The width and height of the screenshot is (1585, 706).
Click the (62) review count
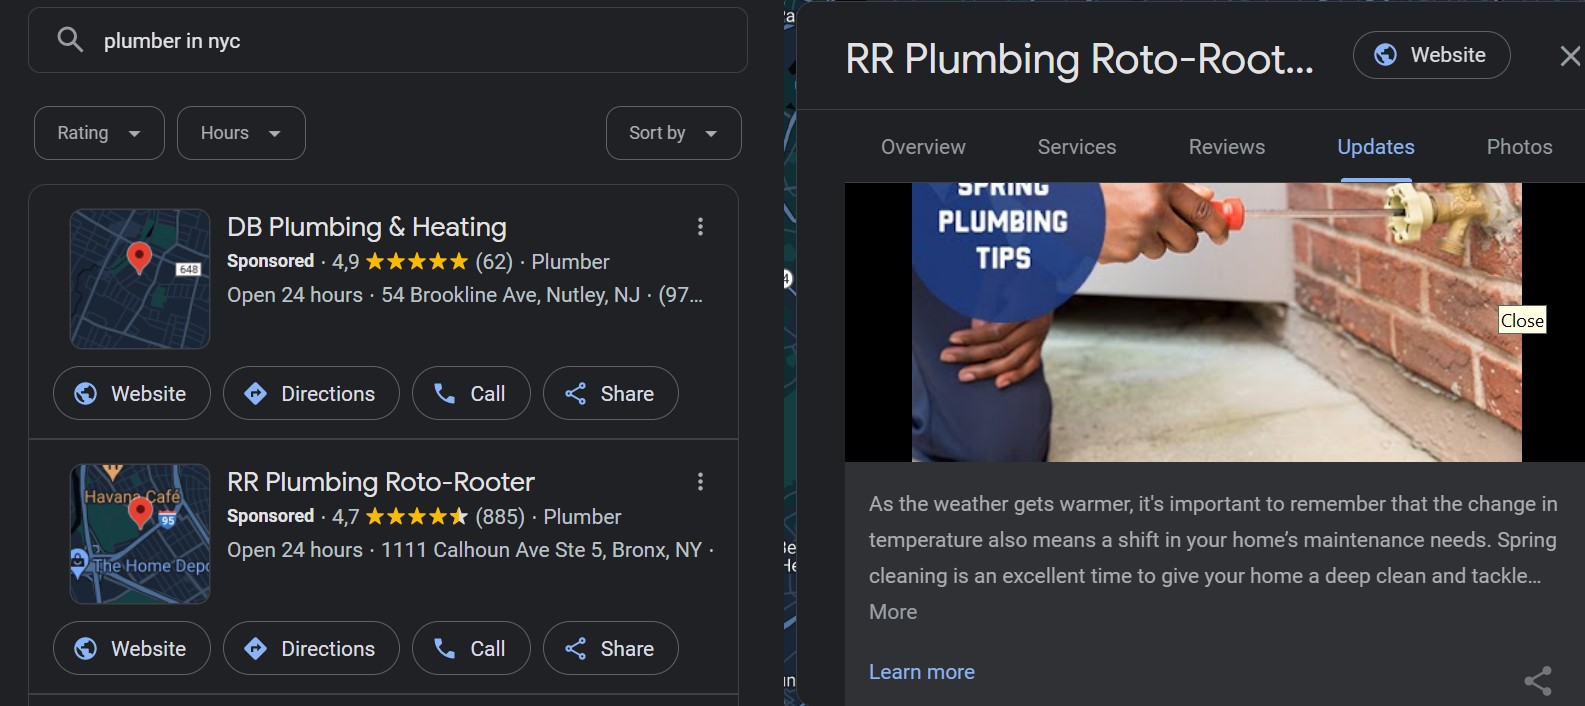[x=494, y=262]
